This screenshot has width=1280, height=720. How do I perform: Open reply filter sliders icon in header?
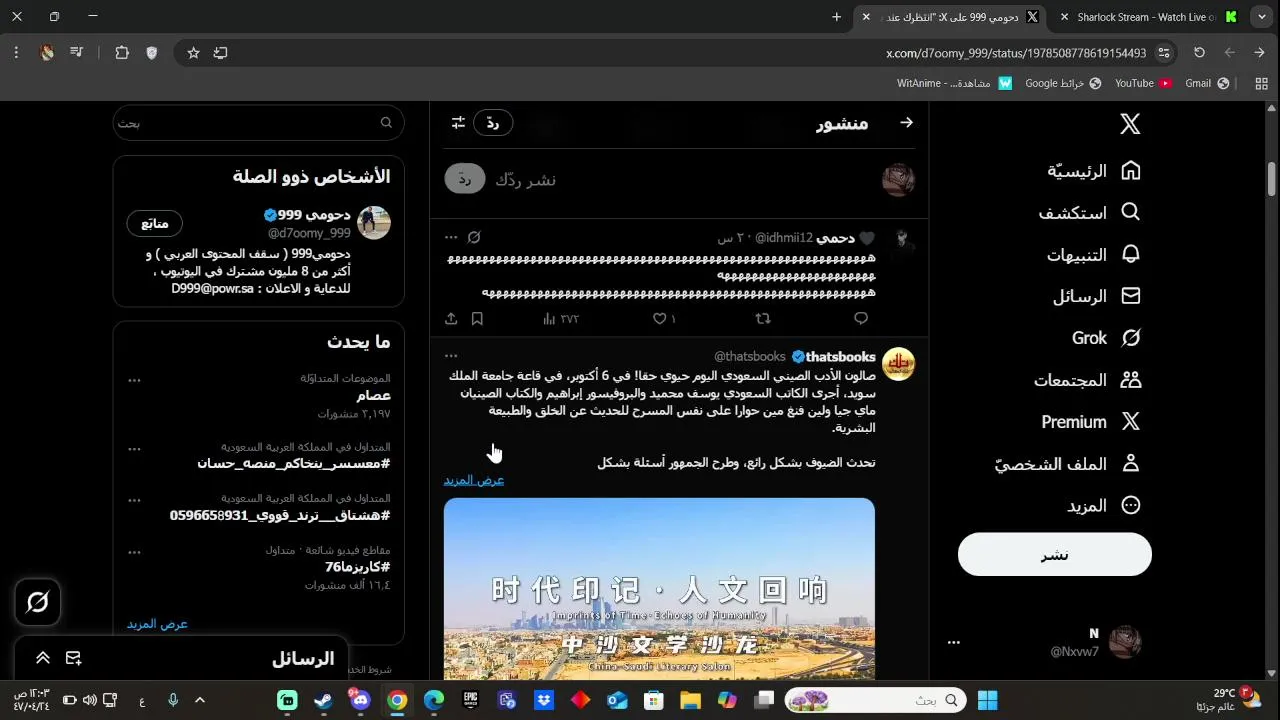tap(458, 123)
